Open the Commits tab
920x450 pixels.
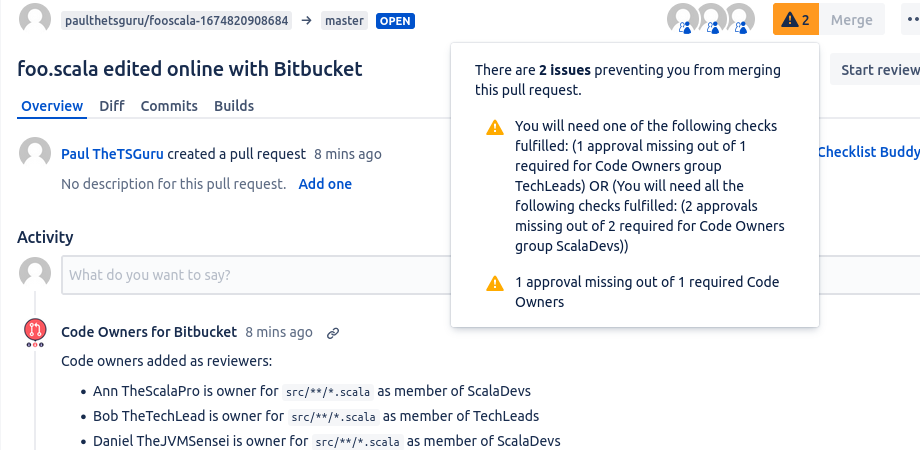pos(169,106)
